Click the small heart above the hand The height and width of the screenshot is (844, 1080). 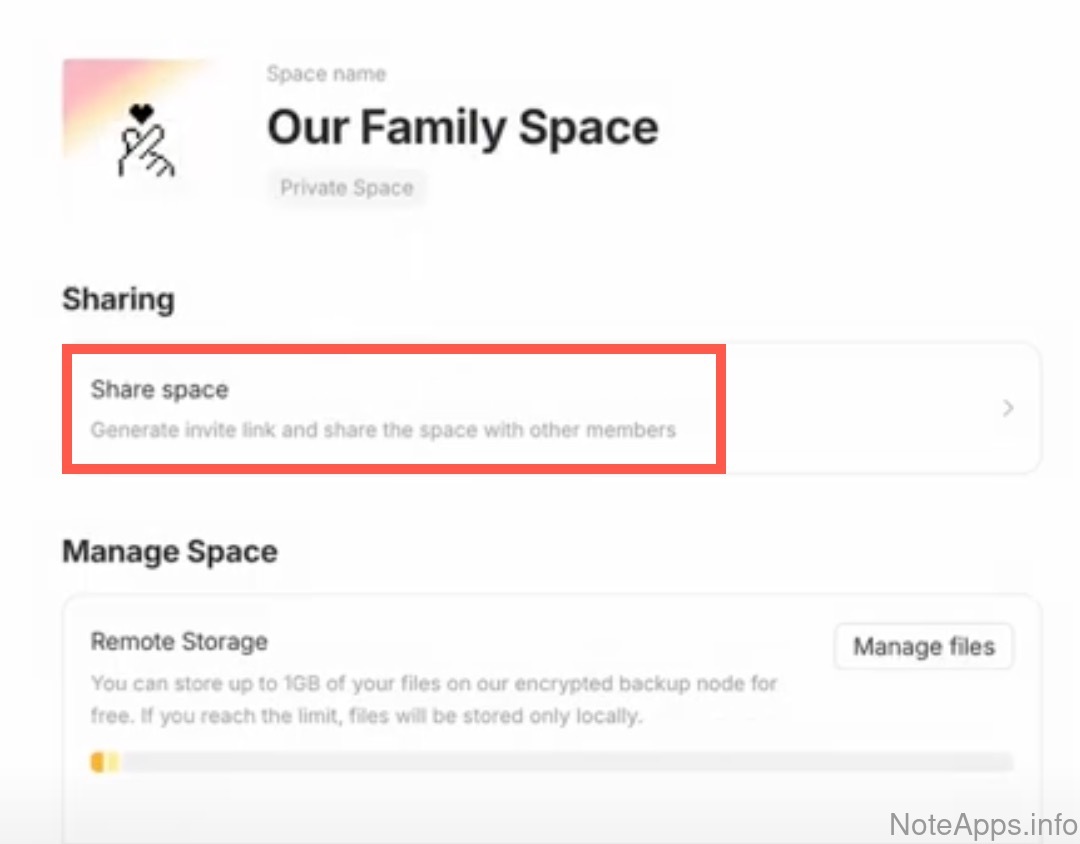[142, 115]
